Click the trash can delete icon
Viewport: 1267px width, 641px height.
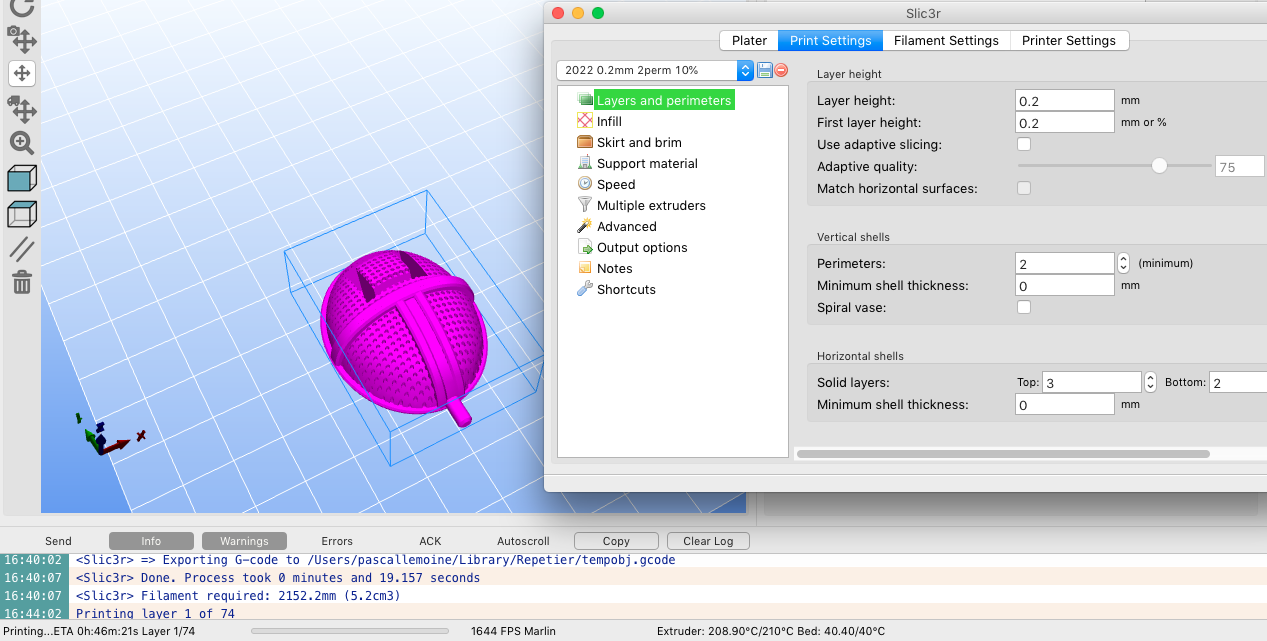point(22,283)
